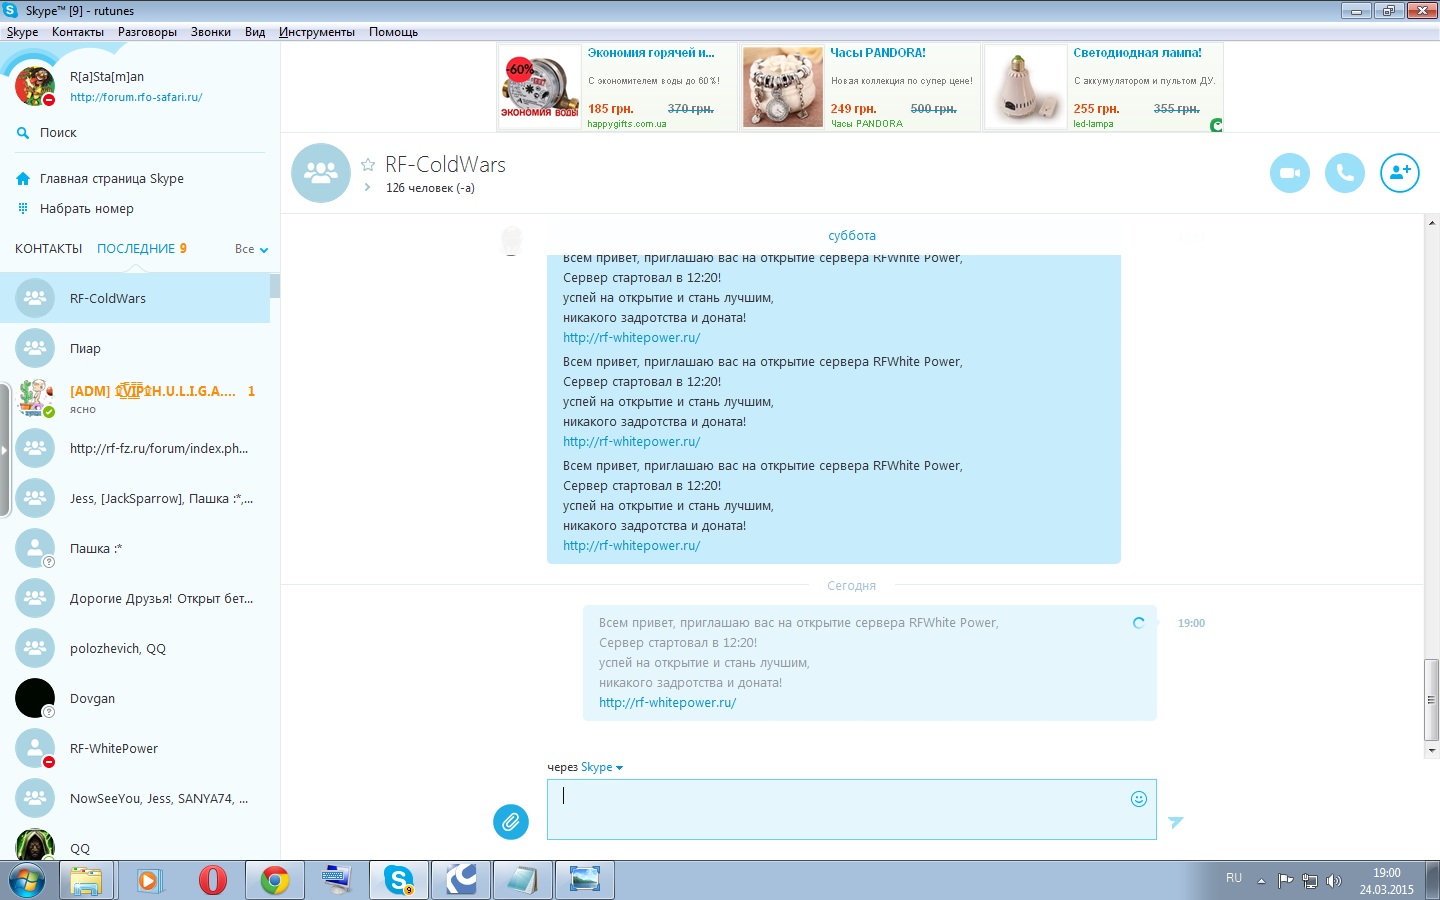Open NowSeeYou, Jess, SANYA74 group chat
The height and width of the screenshot is (900, 1440).
(x=135, y=798)
